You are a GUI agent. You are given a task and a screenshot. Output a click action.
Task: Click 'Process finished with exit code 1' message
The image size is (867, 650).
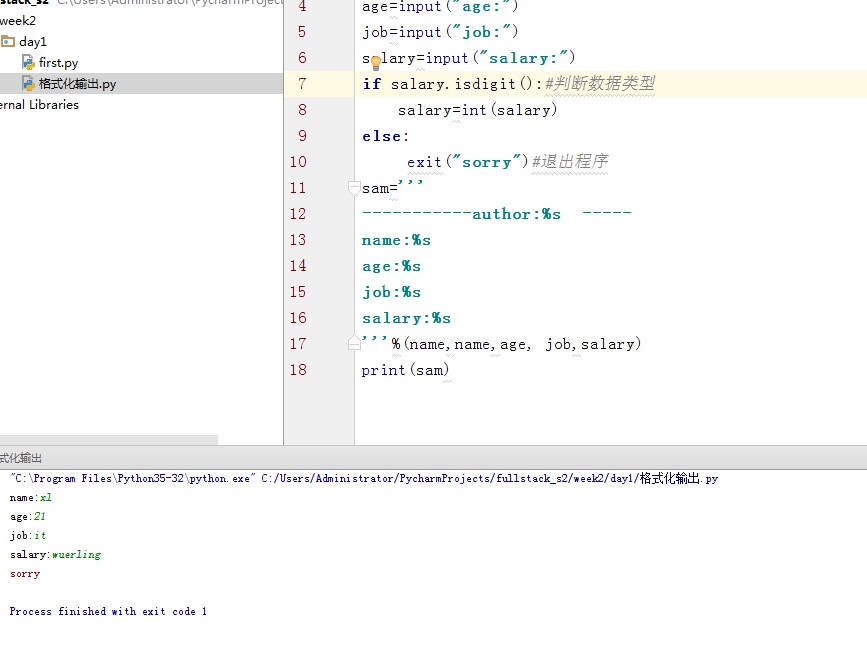[x=108, y=611]
